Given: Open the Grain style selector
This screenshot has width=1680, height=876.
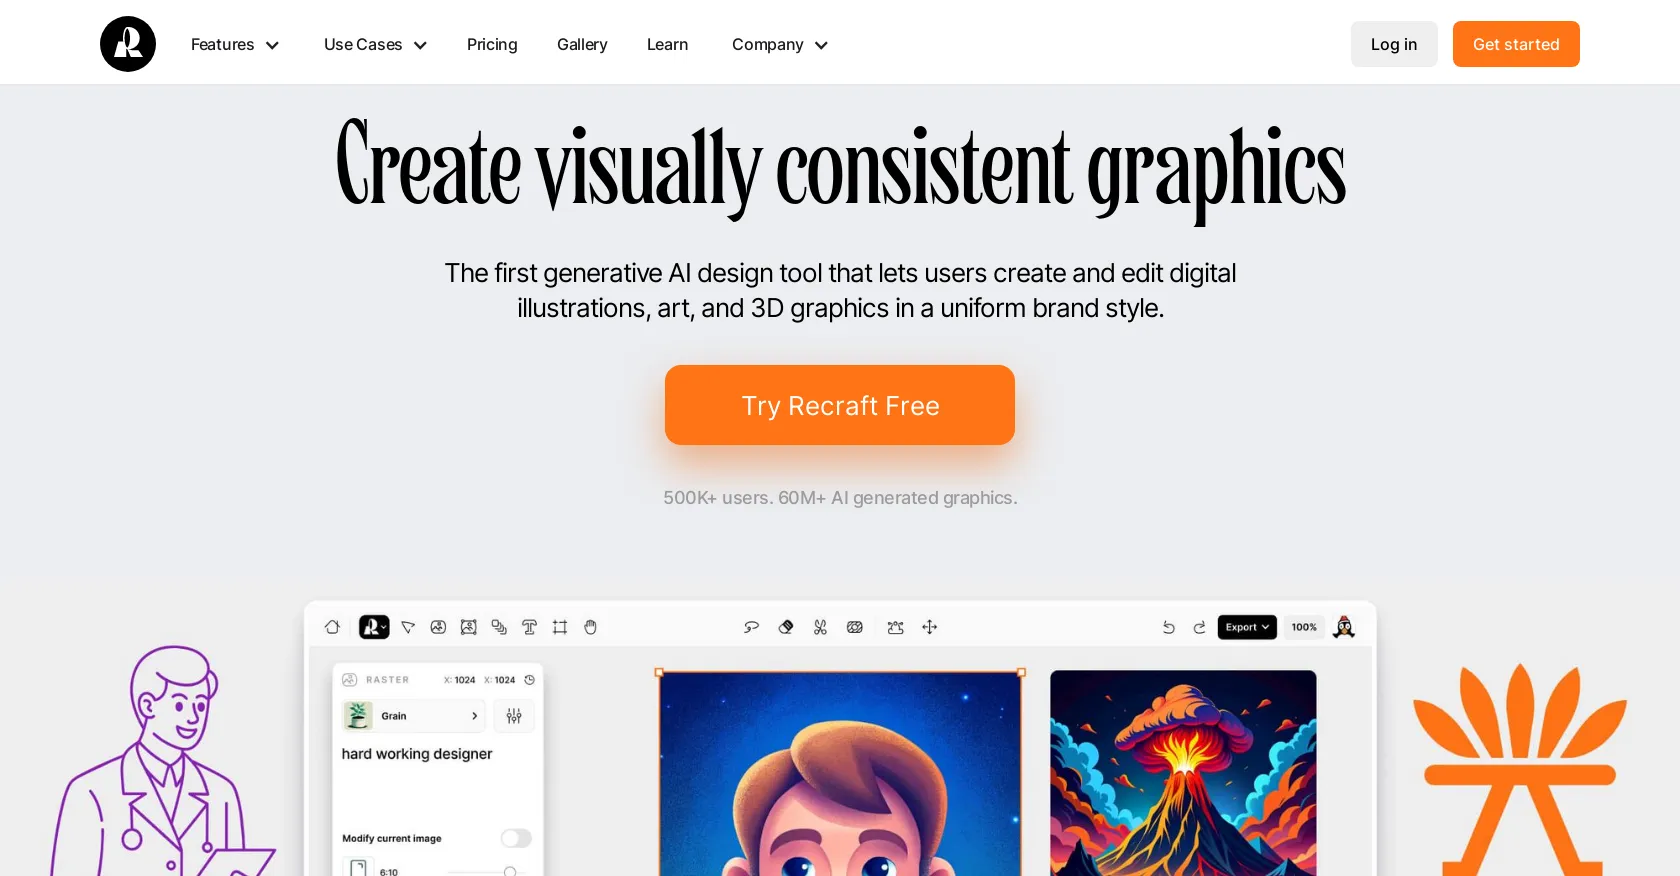Looking at the screenshot, I should (x=414, y=716).
